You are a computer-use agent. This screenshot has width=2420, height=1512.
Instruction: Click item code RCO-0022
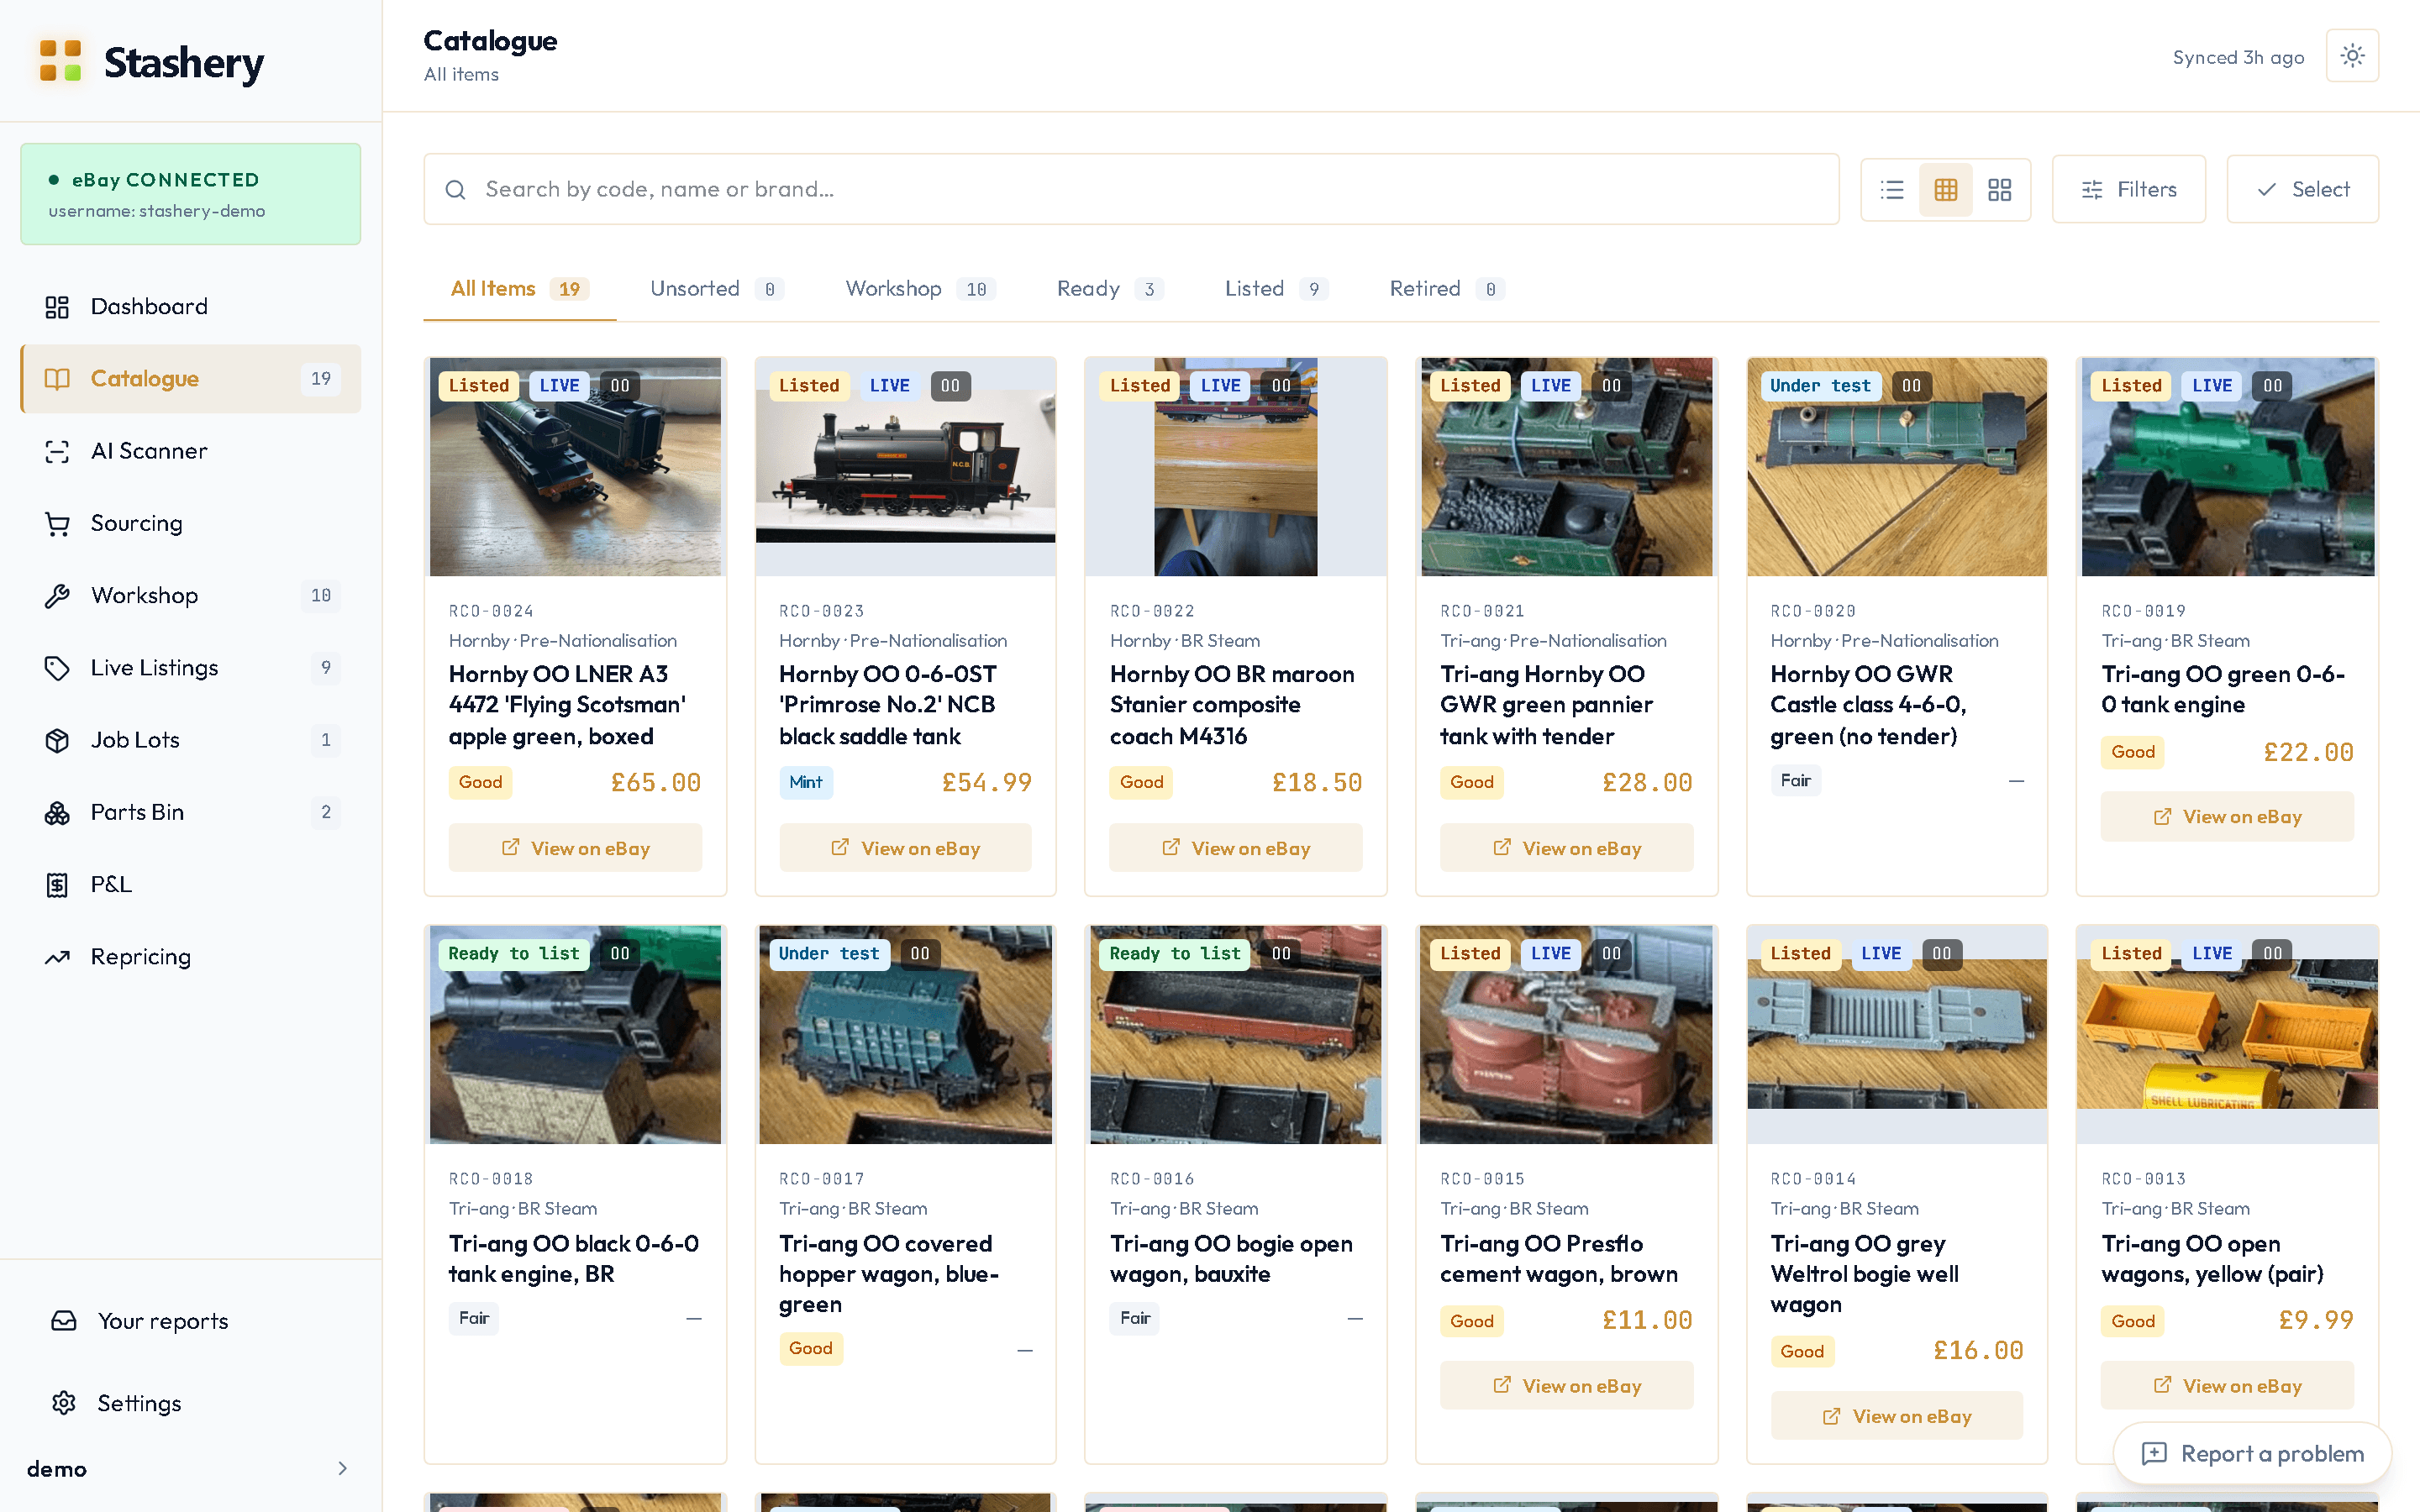tap(1152, 611)
